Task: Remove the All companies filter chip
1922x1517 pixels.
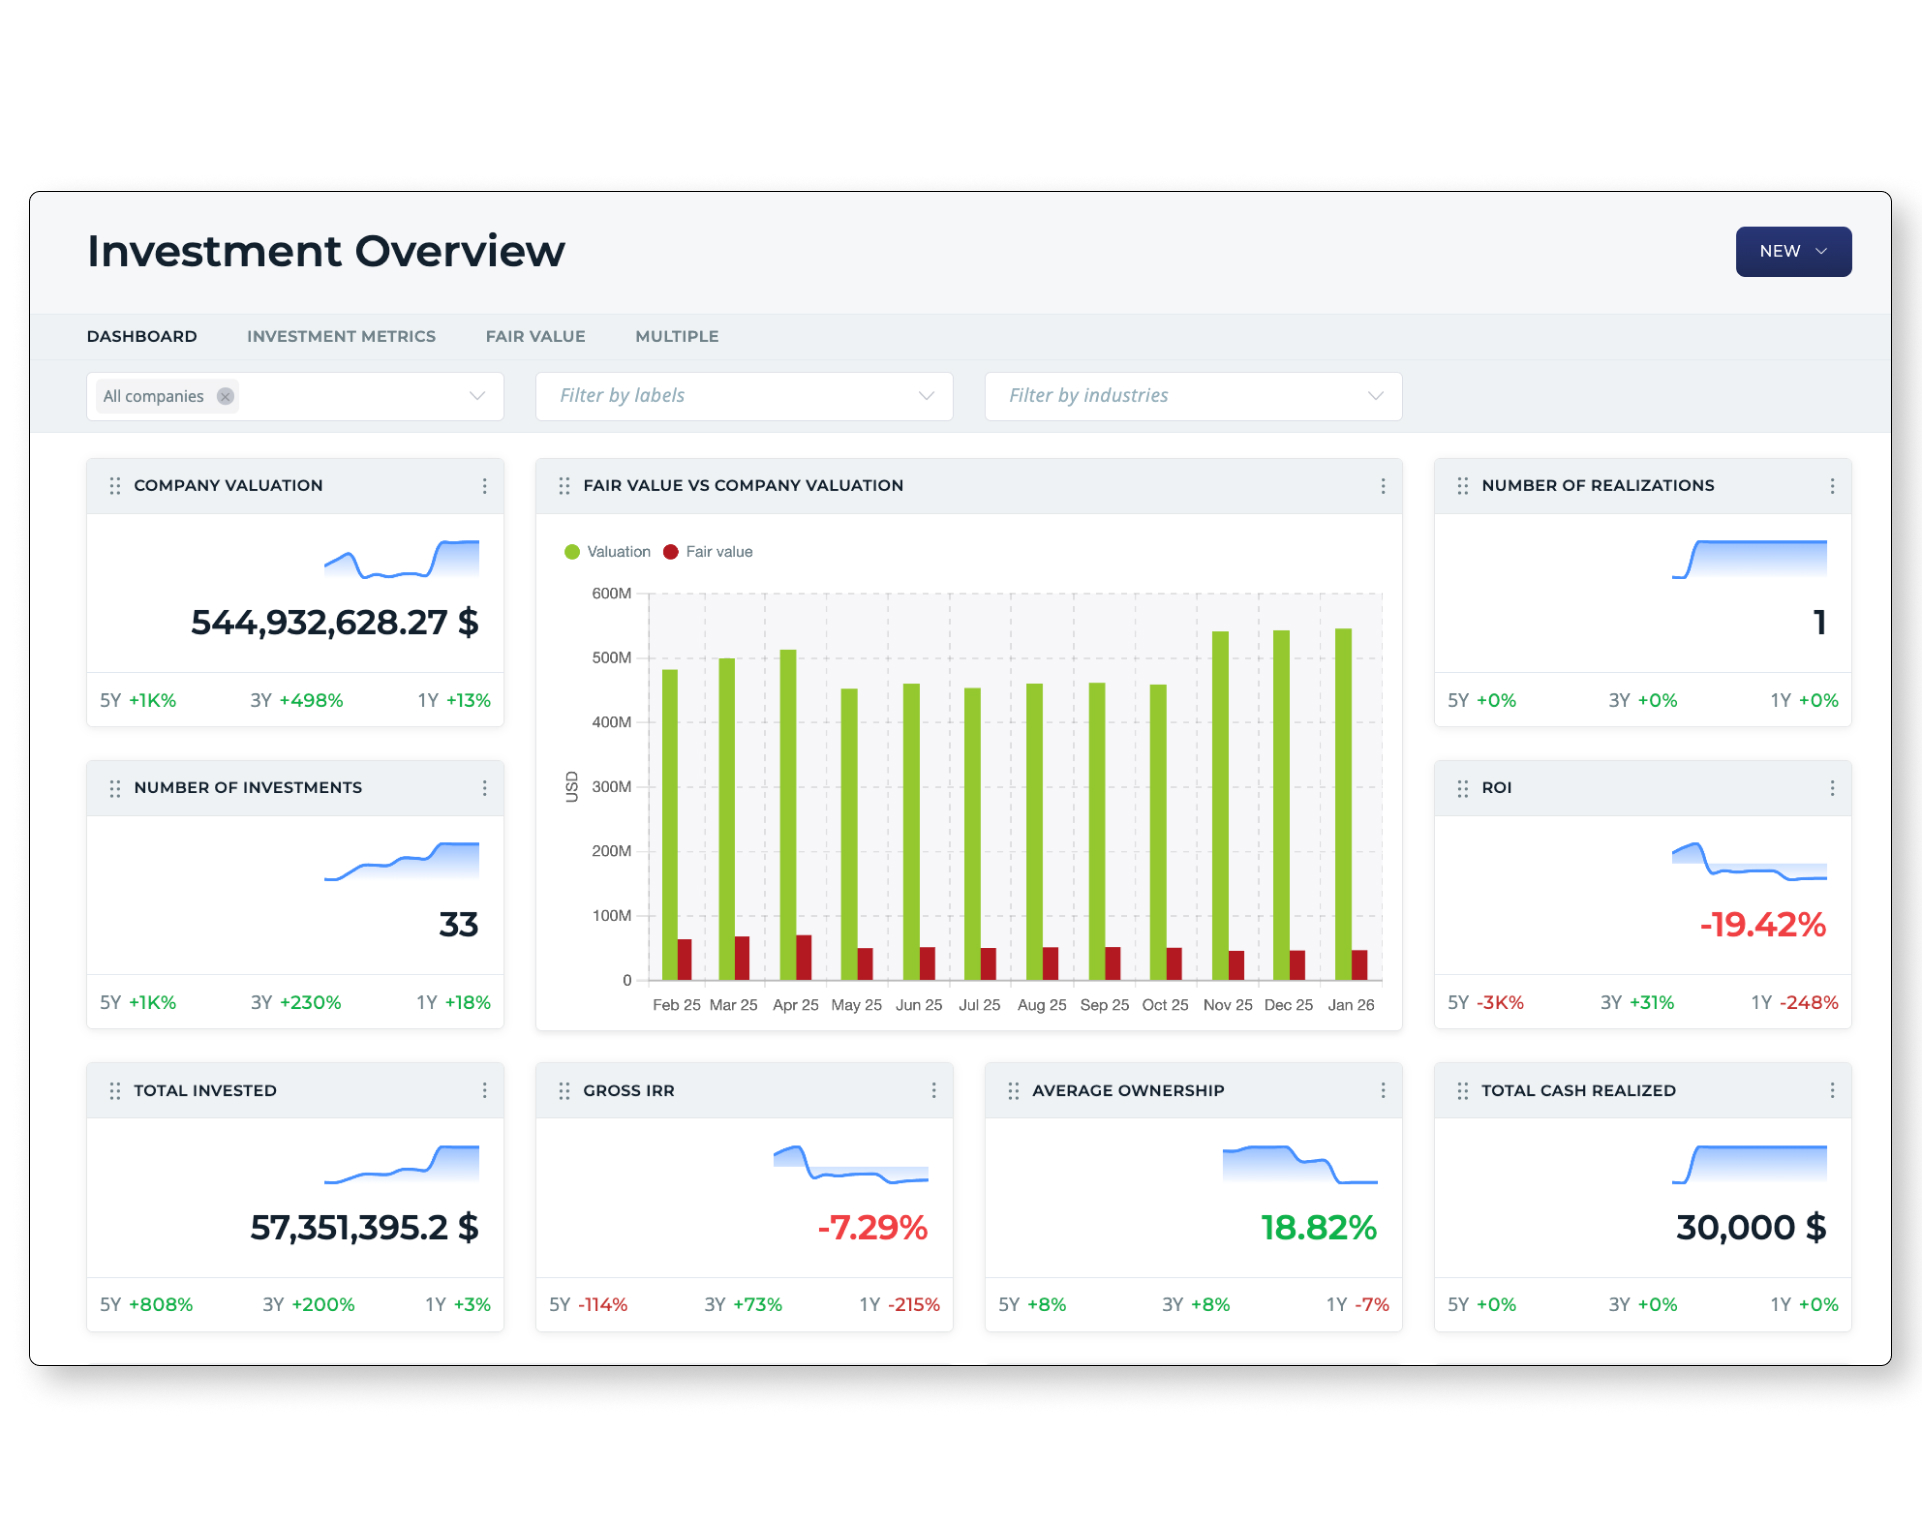Action: pyautogui.click(x=226, y=396)
